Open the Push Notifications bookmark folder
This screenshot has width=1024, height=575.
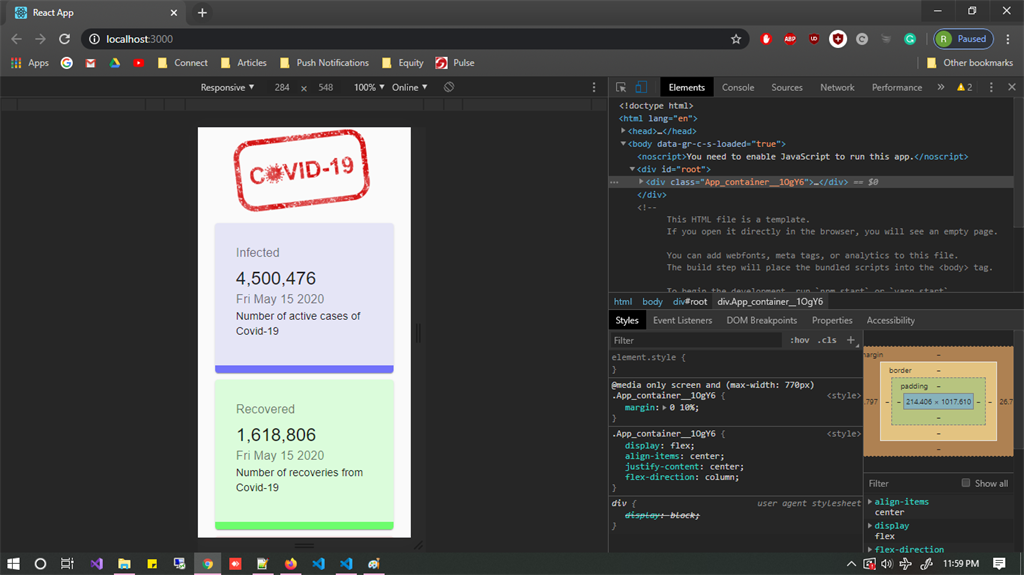[x=324, y=62]
